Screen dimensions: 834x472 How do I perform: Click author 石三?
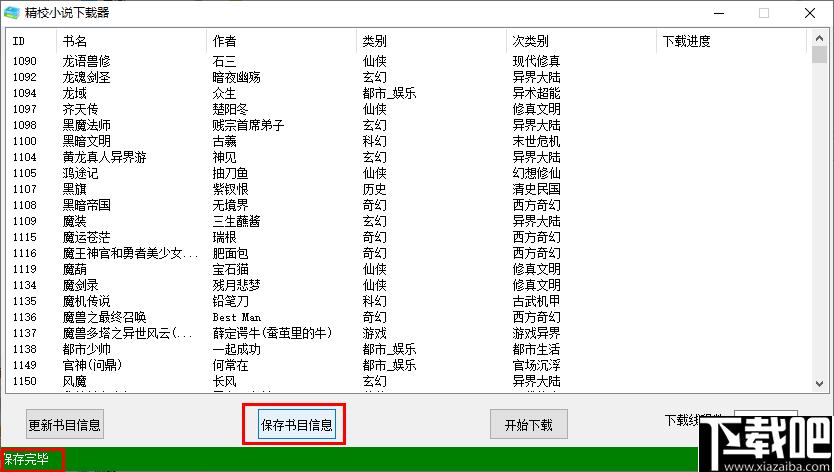pyautogui.click(x=224, y=61)
